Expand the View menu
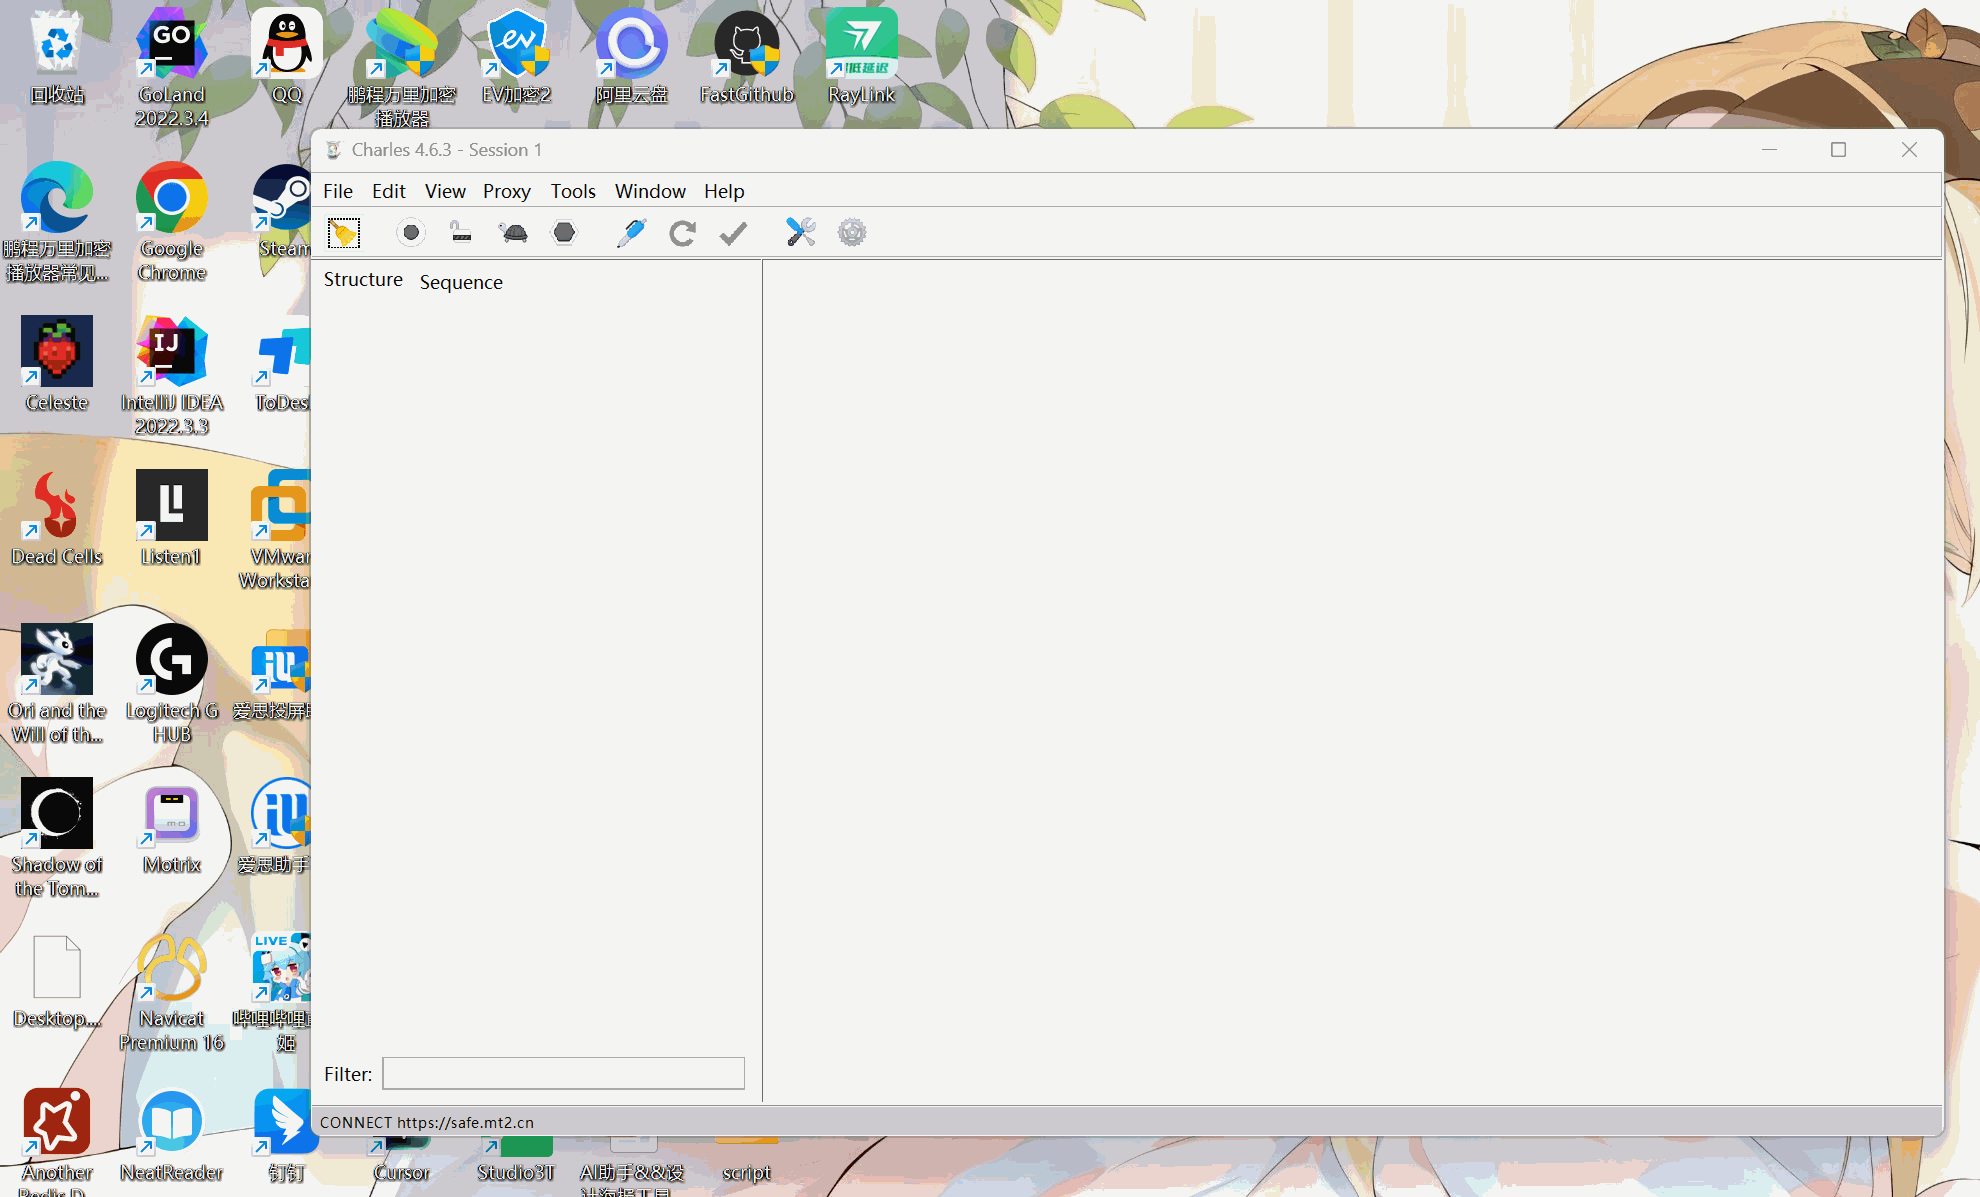 (444, 191)
